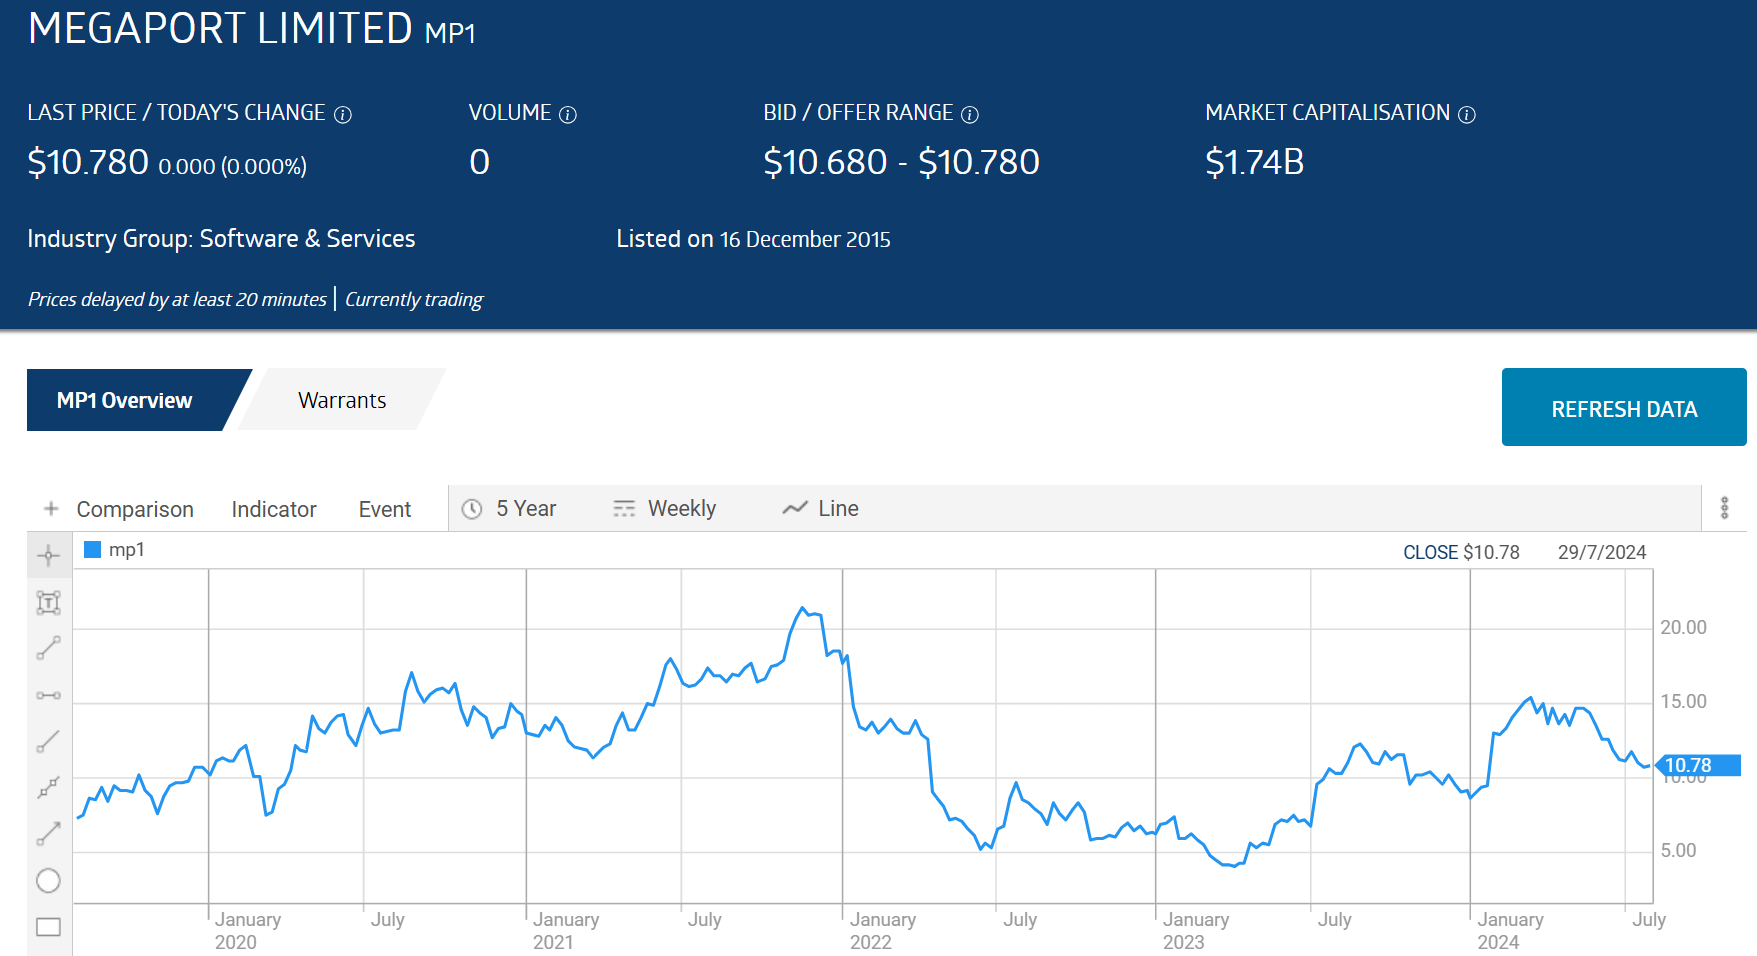Image resolution: width=1757 pixels, height=956 pixels.
Task: Switch to the Warrants tab
Action: point(342,400)
